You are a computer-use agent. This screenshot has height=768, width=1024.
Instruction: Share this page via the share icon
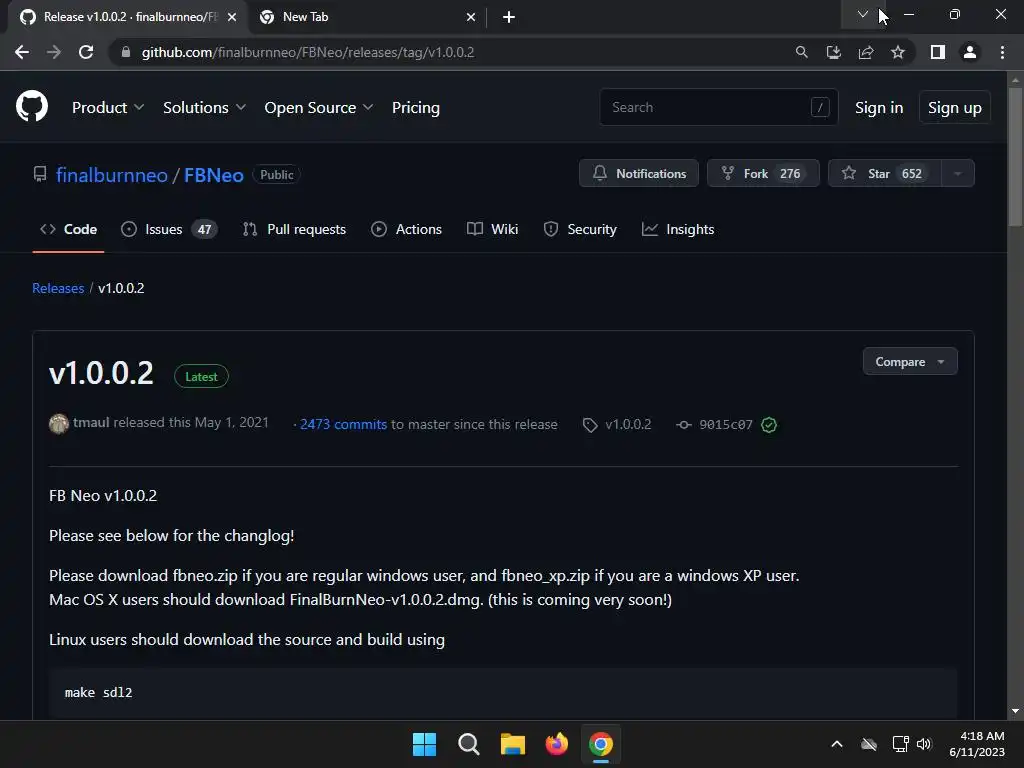[866, 52]
